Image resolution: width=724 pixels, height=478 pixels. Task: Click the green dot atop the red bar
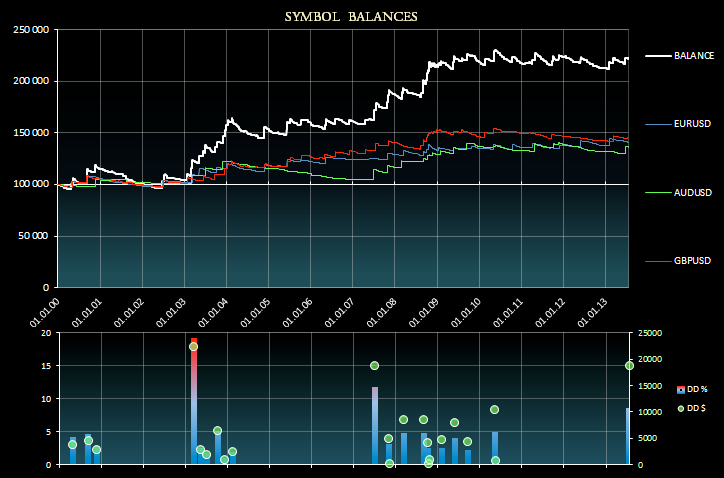[x=194, y=347]
